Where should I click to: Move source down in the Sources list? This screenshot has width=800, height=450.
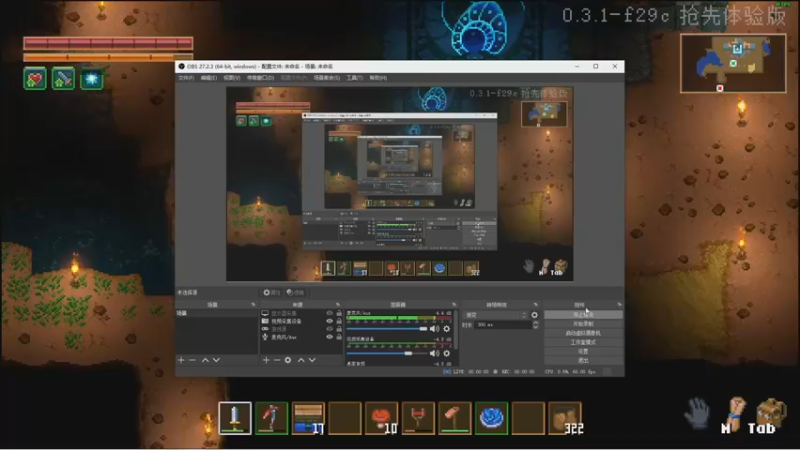click(x=312, y=360)
